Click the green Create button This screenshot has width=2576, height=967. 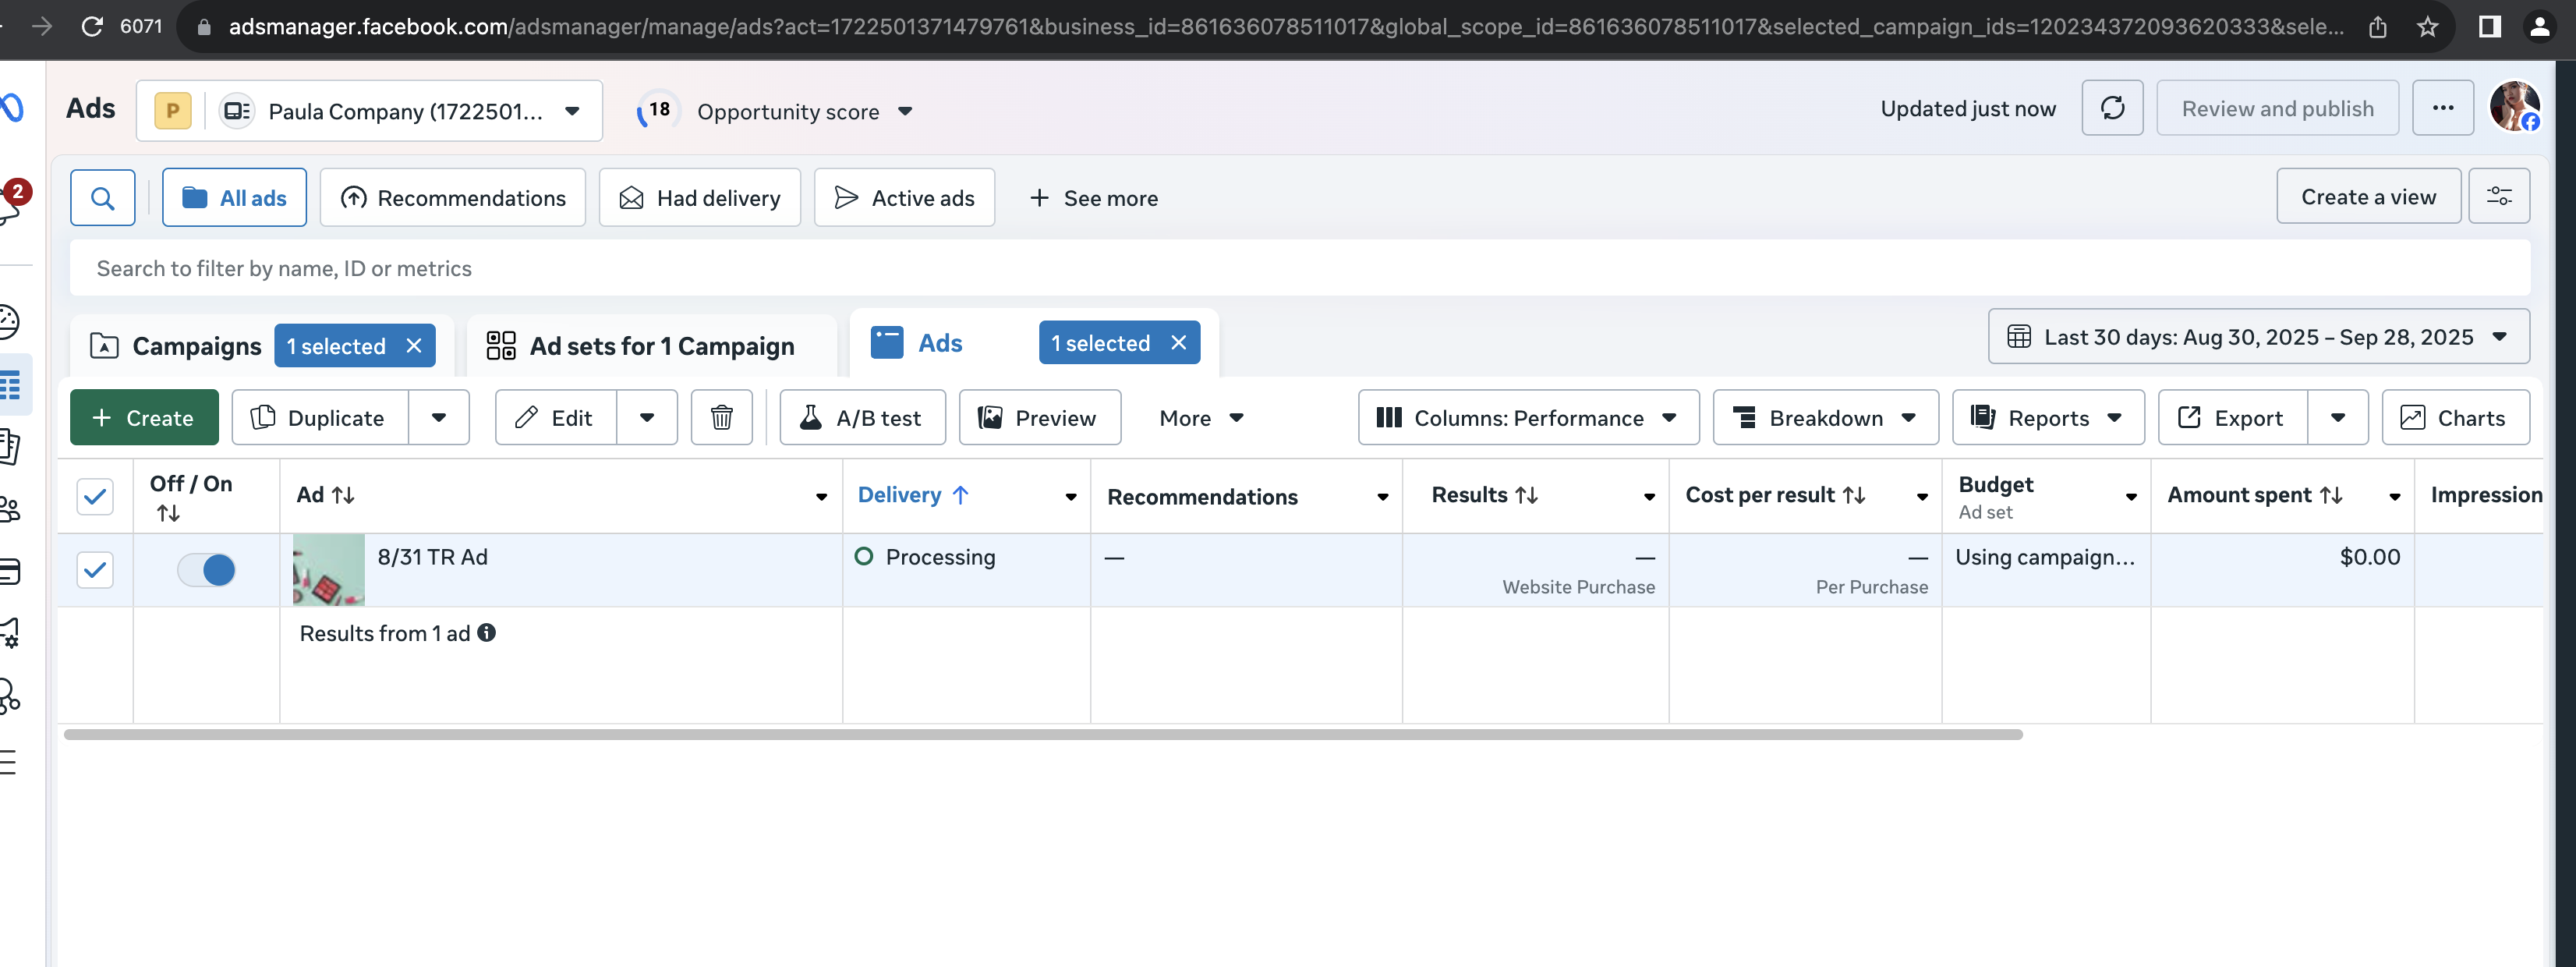click(144, 417)
